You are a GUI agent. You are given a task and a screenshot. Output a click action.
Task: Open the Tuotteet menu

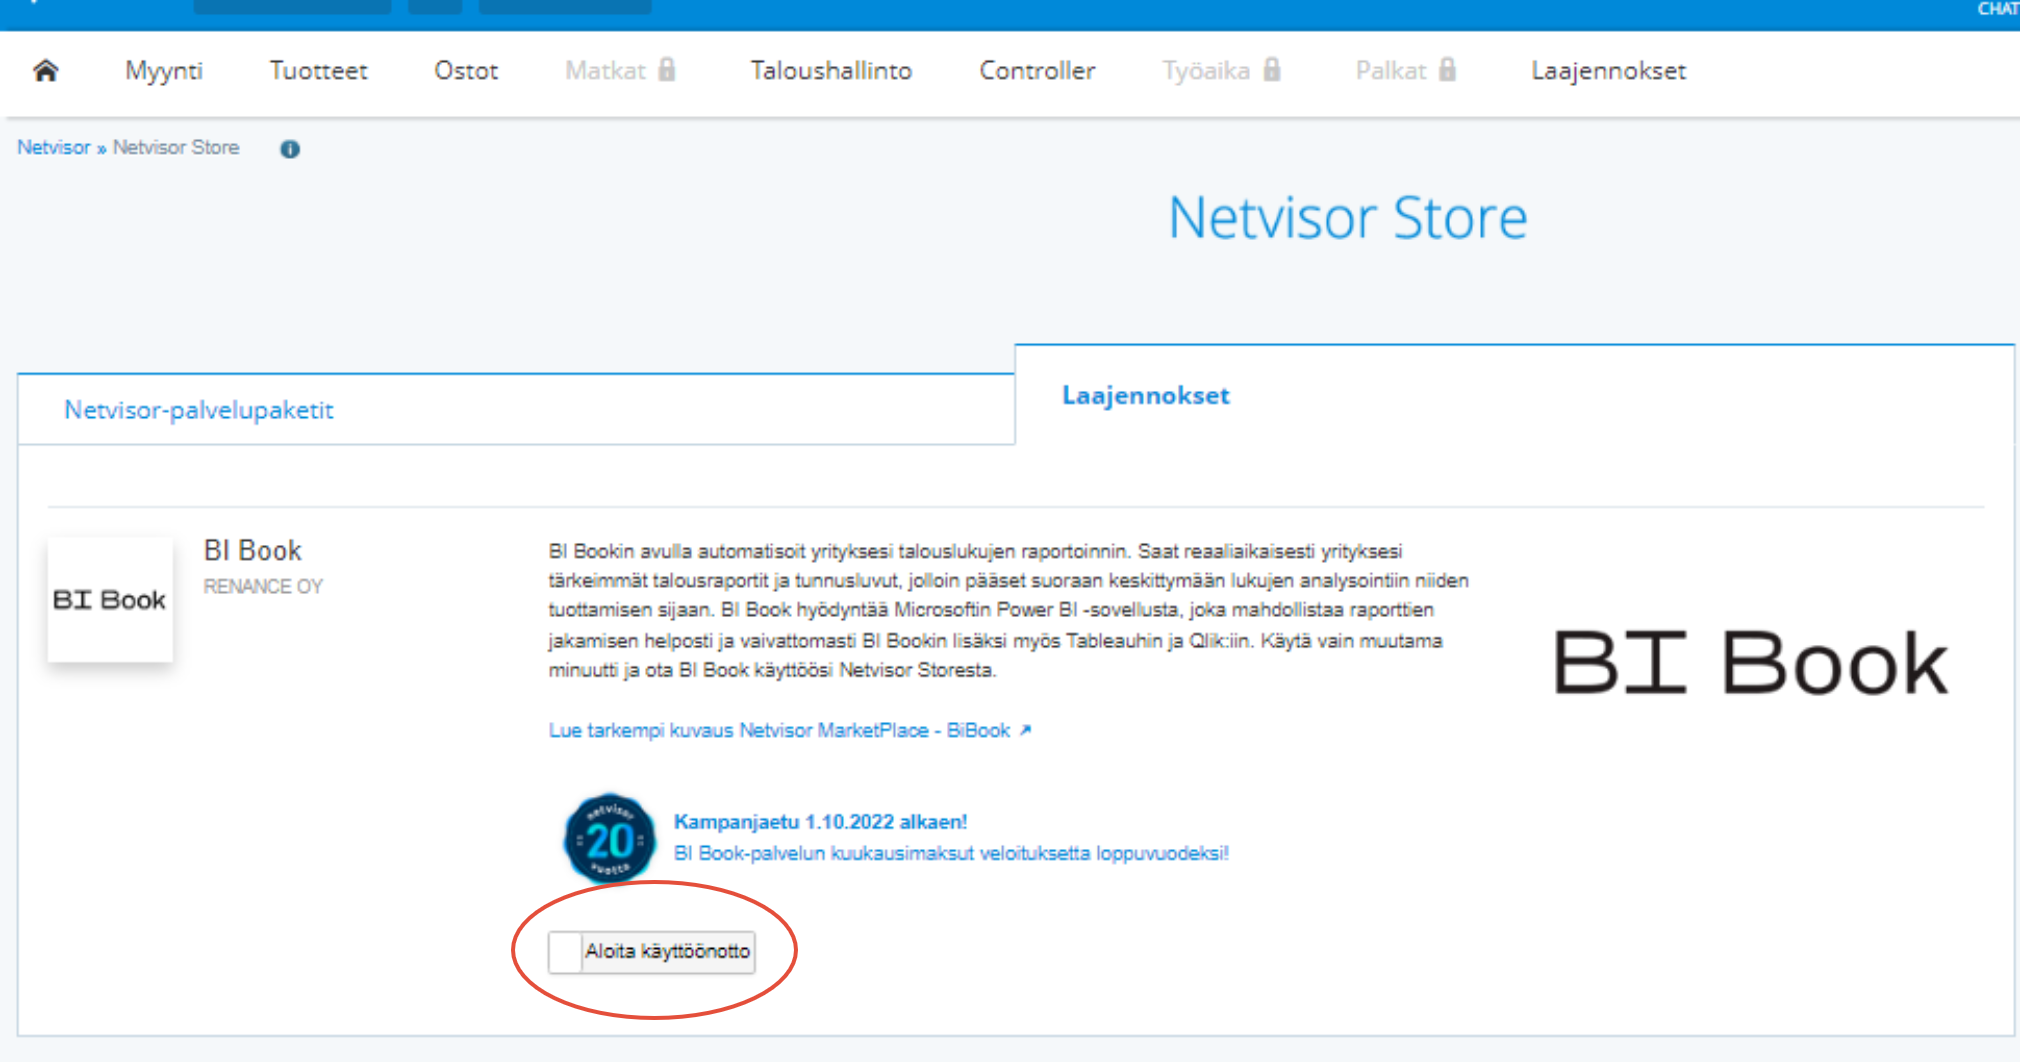319,71
